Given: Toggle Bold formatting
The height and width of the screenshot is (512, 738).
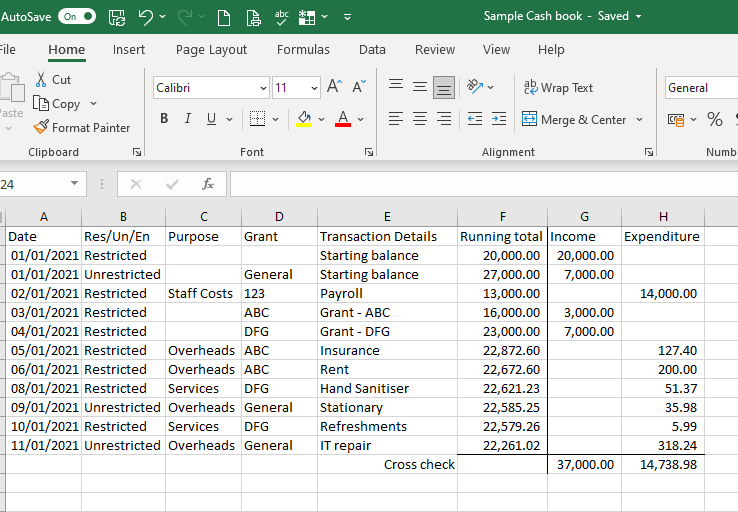Looking at the screenshot, I should [164, 119].
